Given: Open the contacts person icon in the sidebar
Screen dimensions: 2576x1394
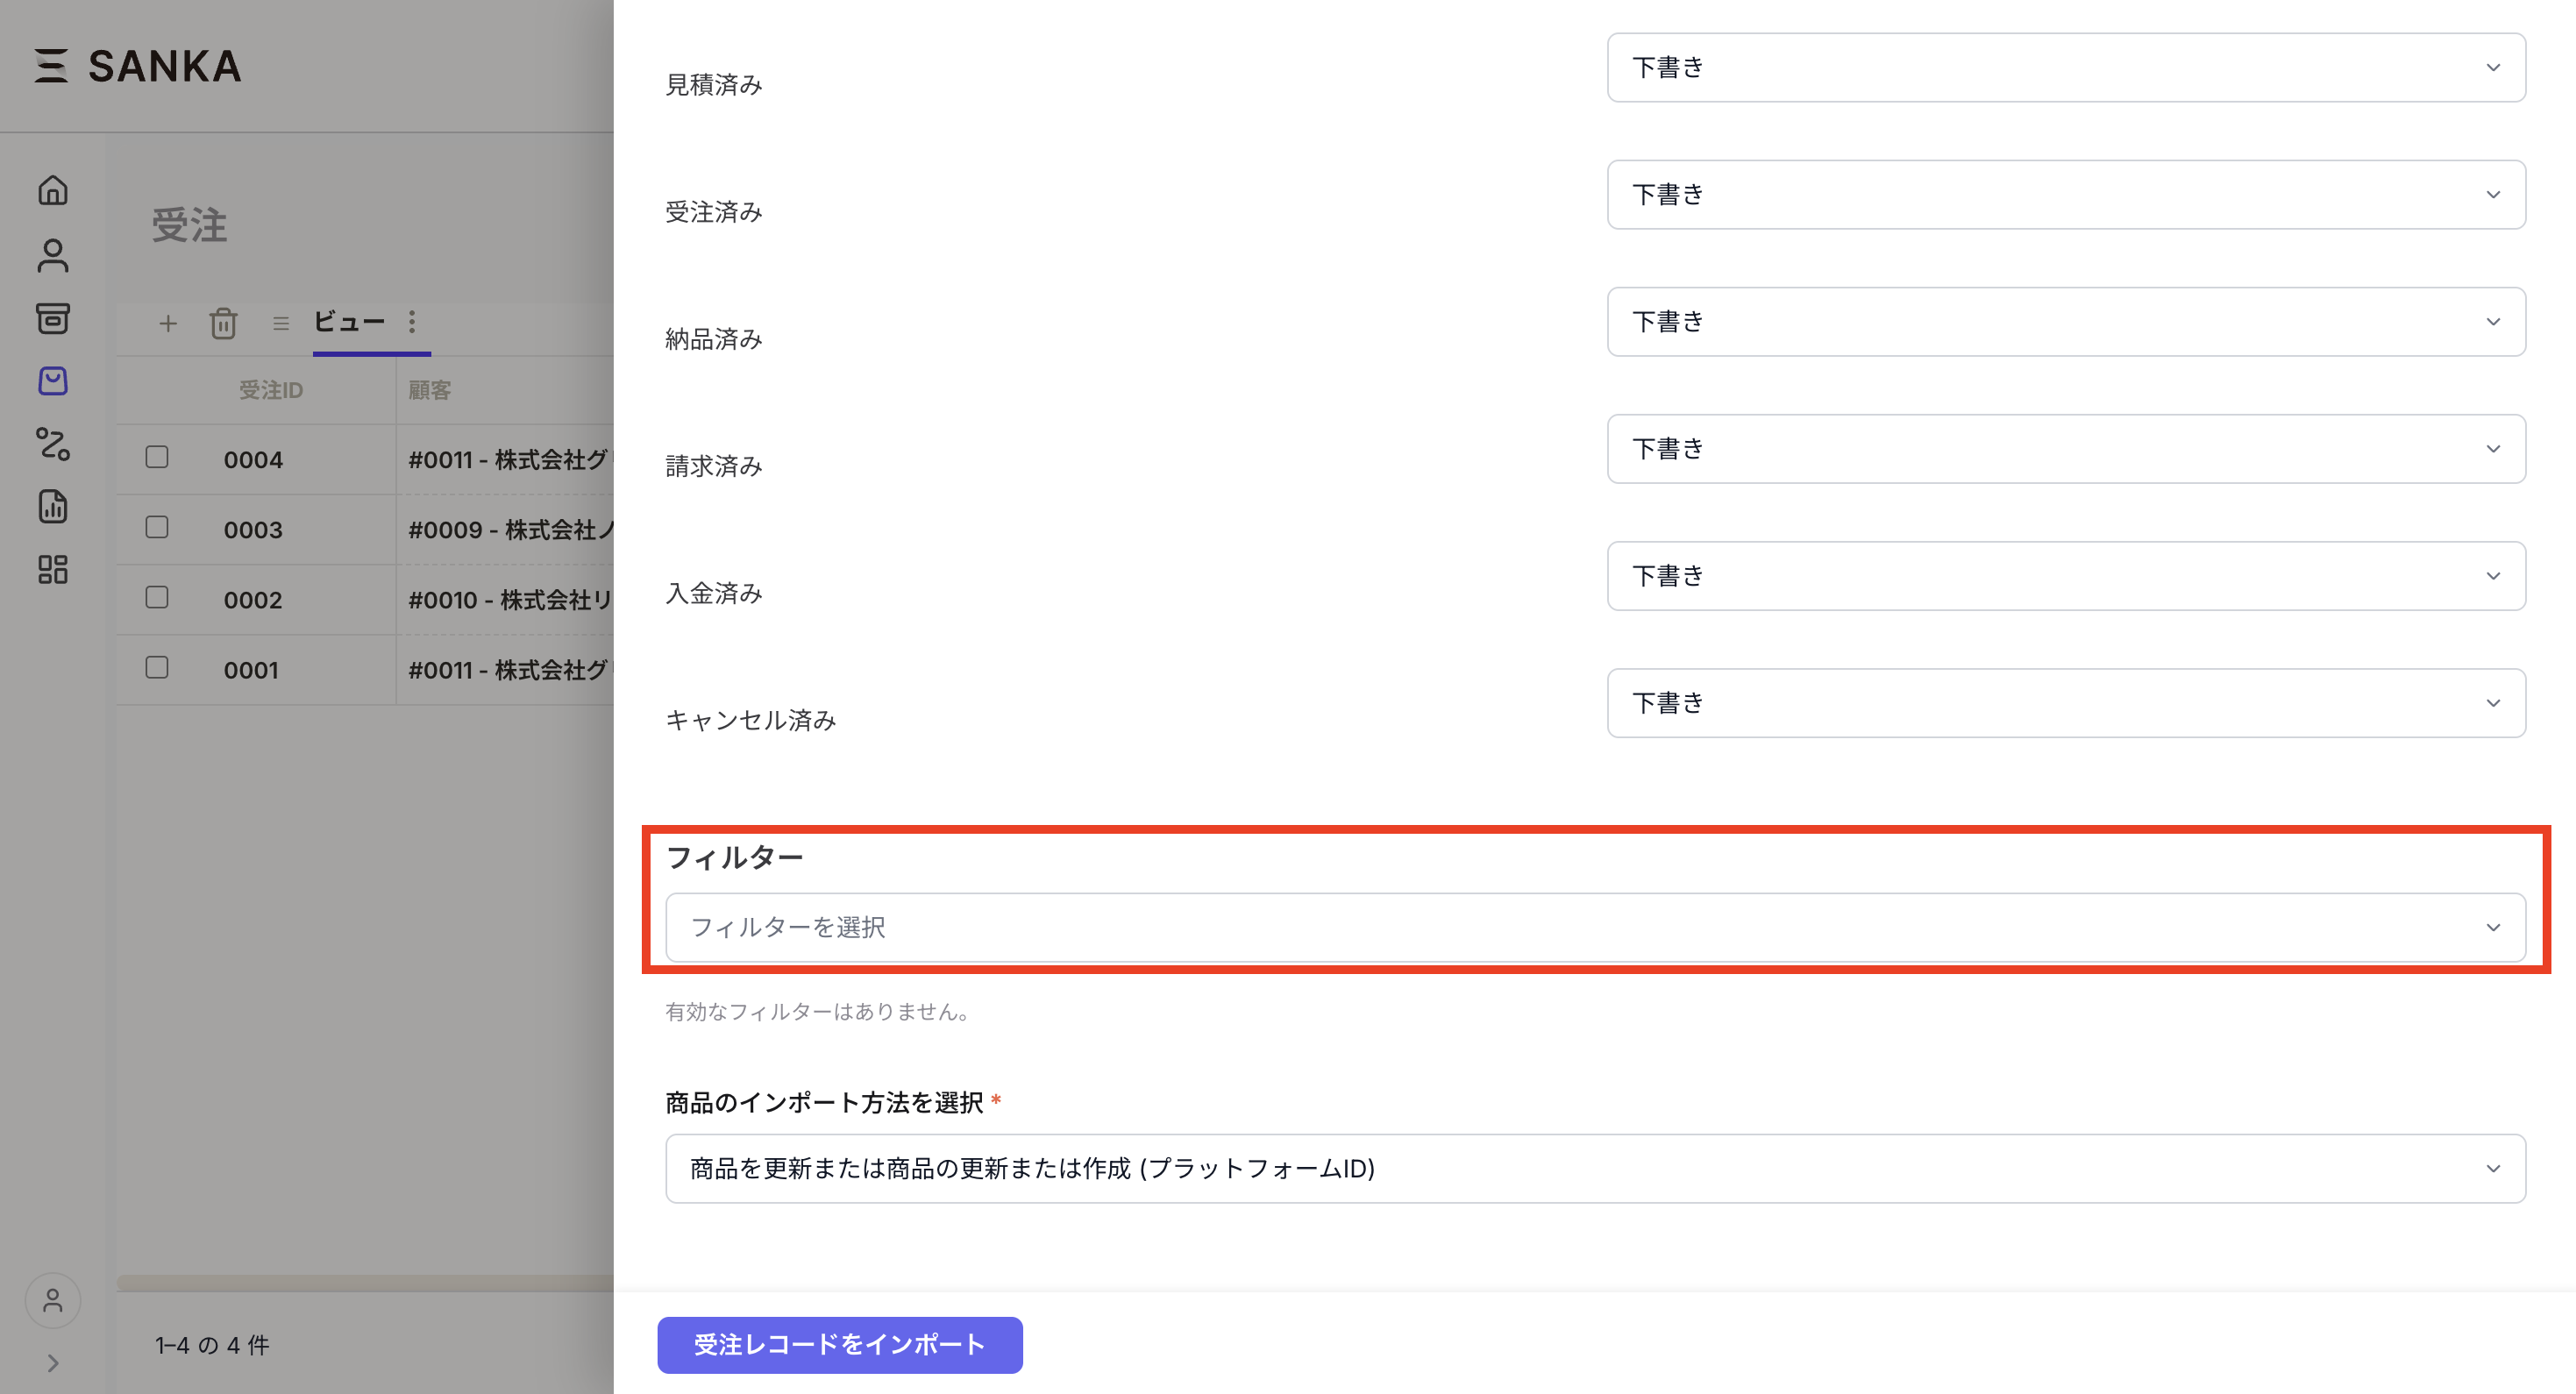Looking at the screenshot, I should pyautogui.click(x=53, y=255).
